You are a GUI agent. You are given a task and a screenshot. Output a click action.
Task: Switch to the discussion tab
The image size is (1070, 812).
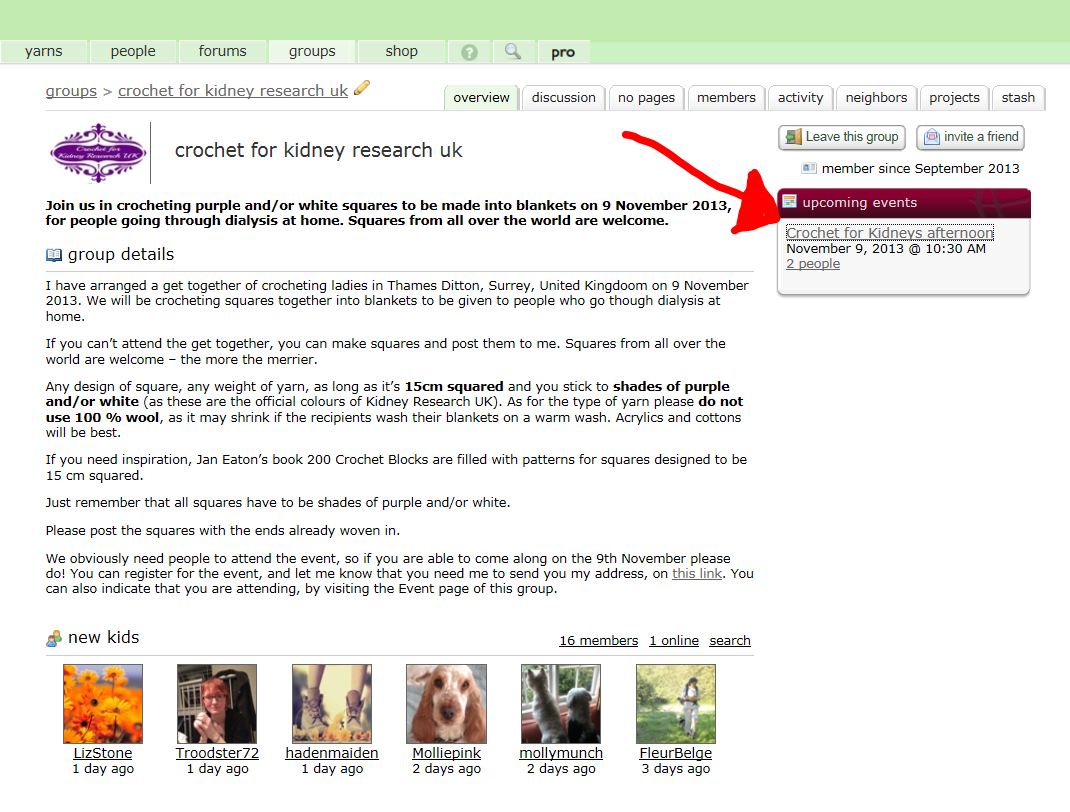click(x=563, y=98)
